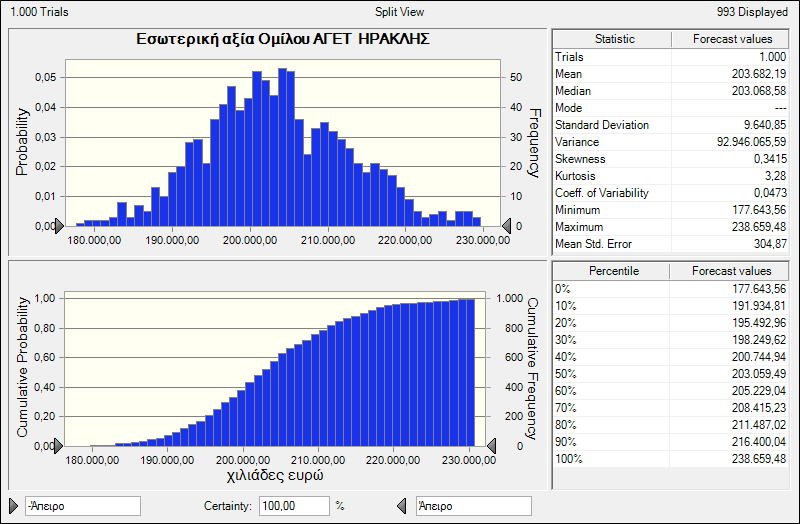Click the 80% percentile value 211.487,02
Viewport: 800px width, 524px height.
759,425
